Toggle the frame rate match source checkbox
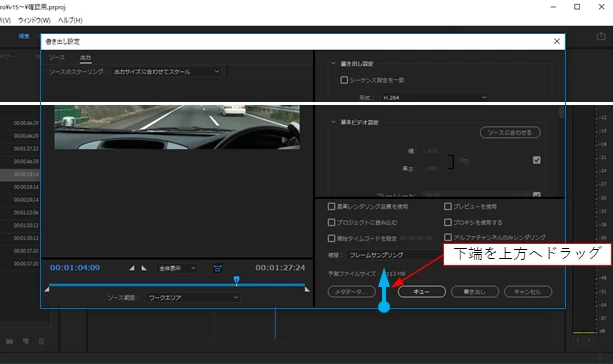The width and height of the screenshot is (613, 364). click(537, 194)
